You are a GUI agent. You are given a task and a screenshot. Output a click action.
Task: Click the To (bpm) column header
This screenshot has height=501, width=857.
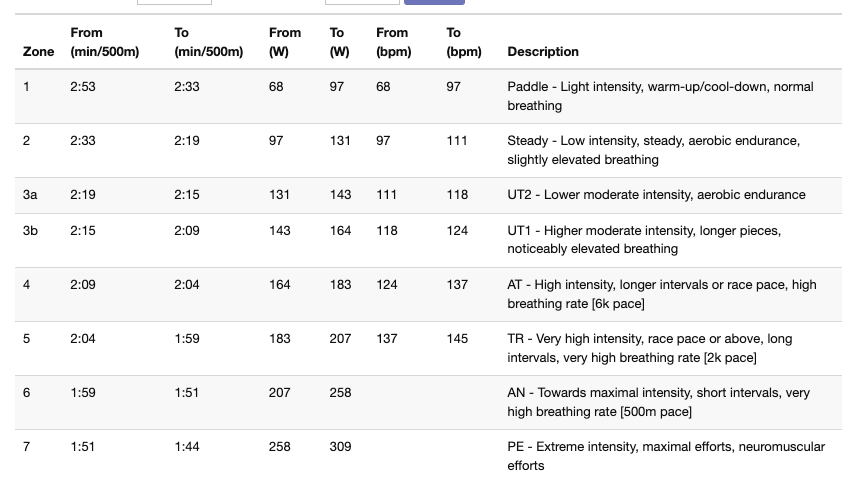pyautogui.click(x=463, y=42)
